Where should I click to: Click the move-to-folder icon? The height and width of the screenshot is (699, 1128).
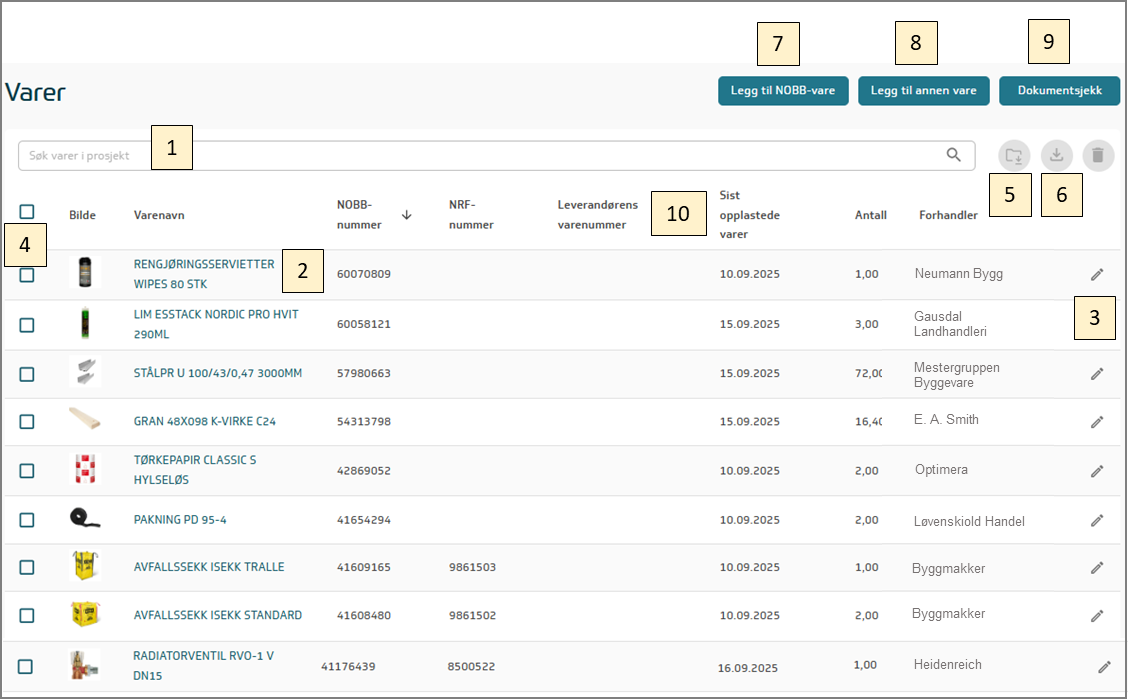(1013, 155)
